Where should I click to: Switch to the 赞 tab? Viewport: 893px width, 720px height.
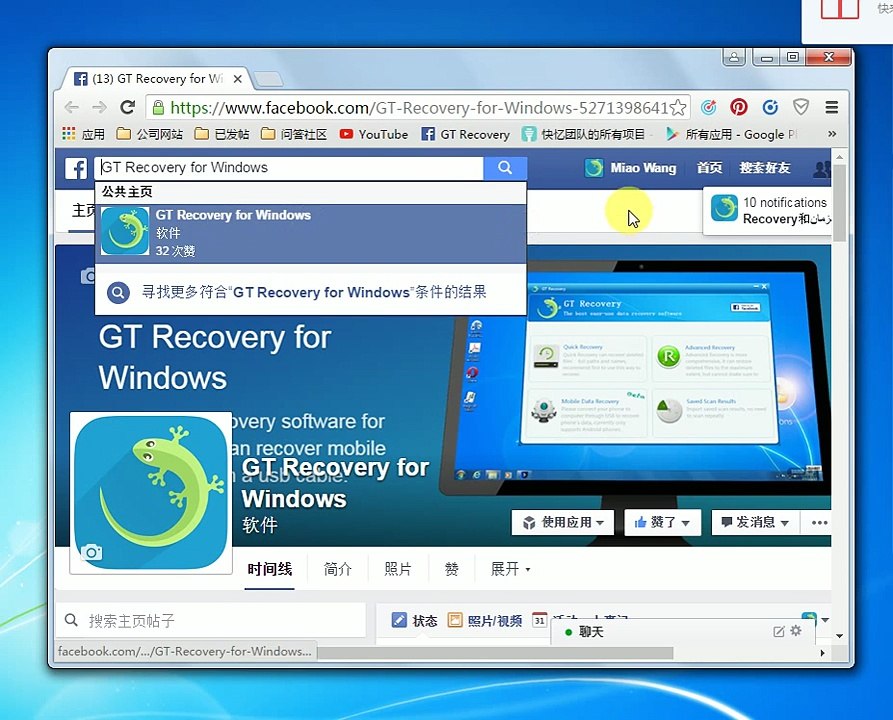coord(452,569)
